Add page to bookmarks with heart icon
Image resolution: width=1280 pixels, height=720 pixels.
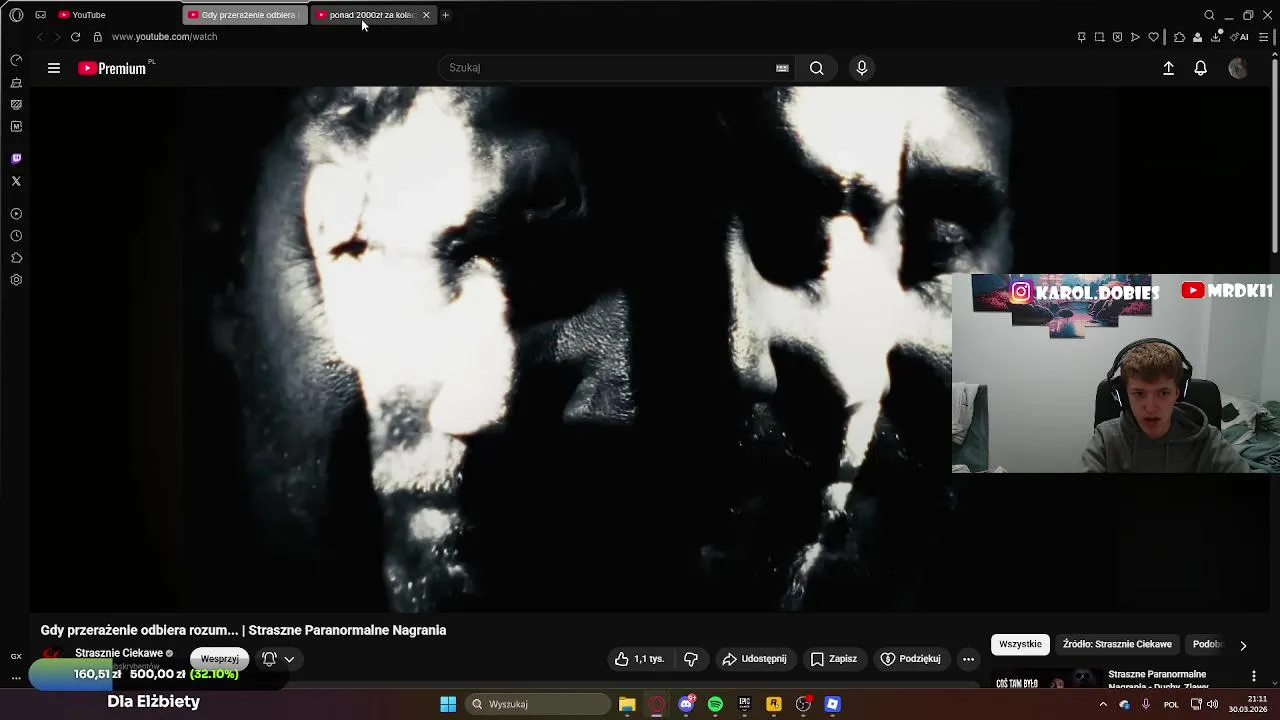1153,37
